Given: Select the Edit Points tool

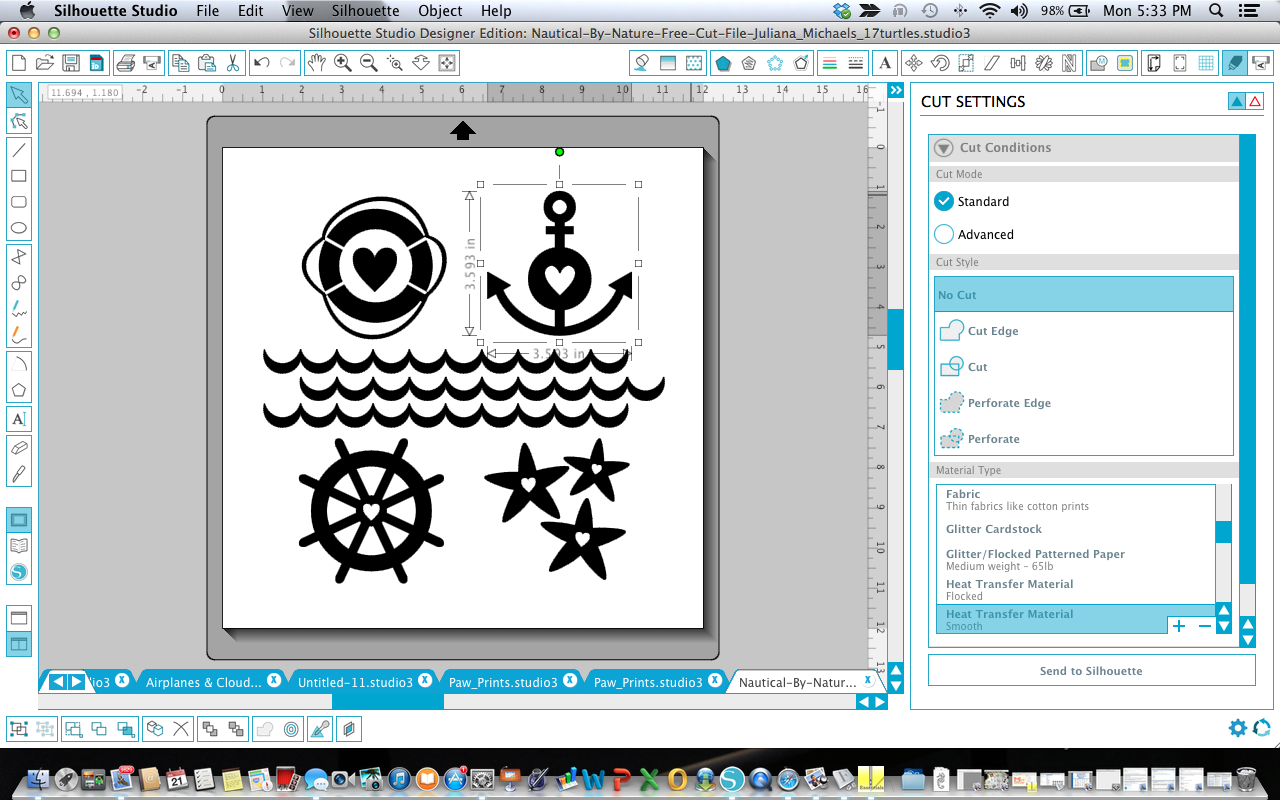Looking at the screenshot, I should 19,121.
